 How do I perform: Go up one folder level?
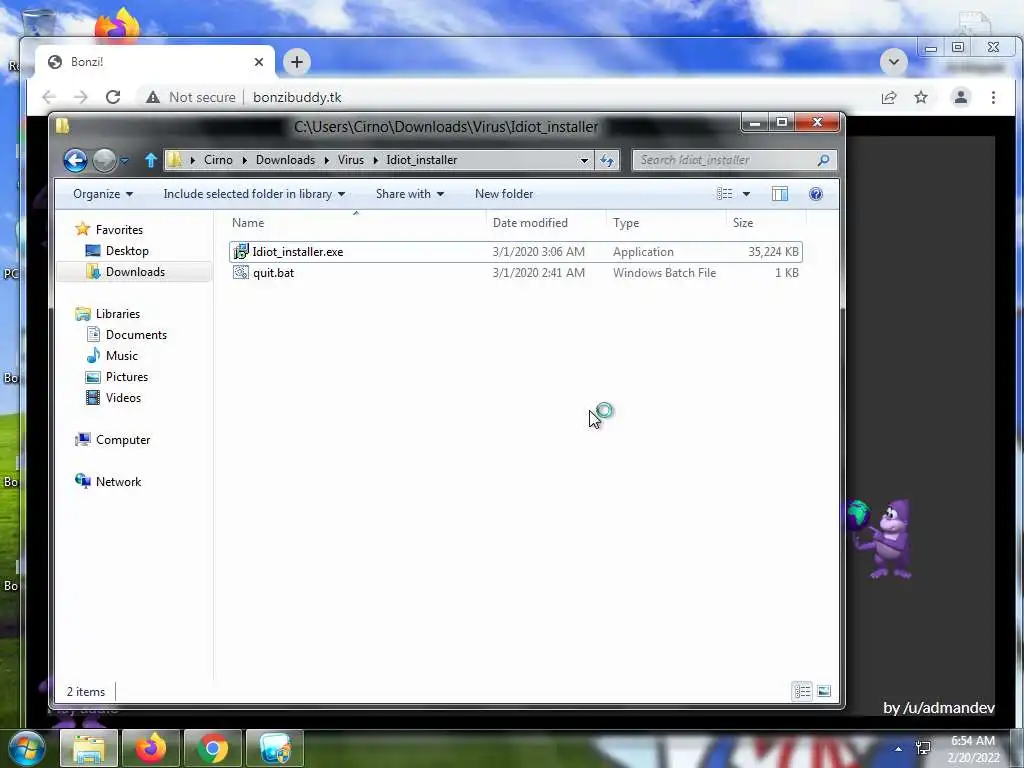151,160
